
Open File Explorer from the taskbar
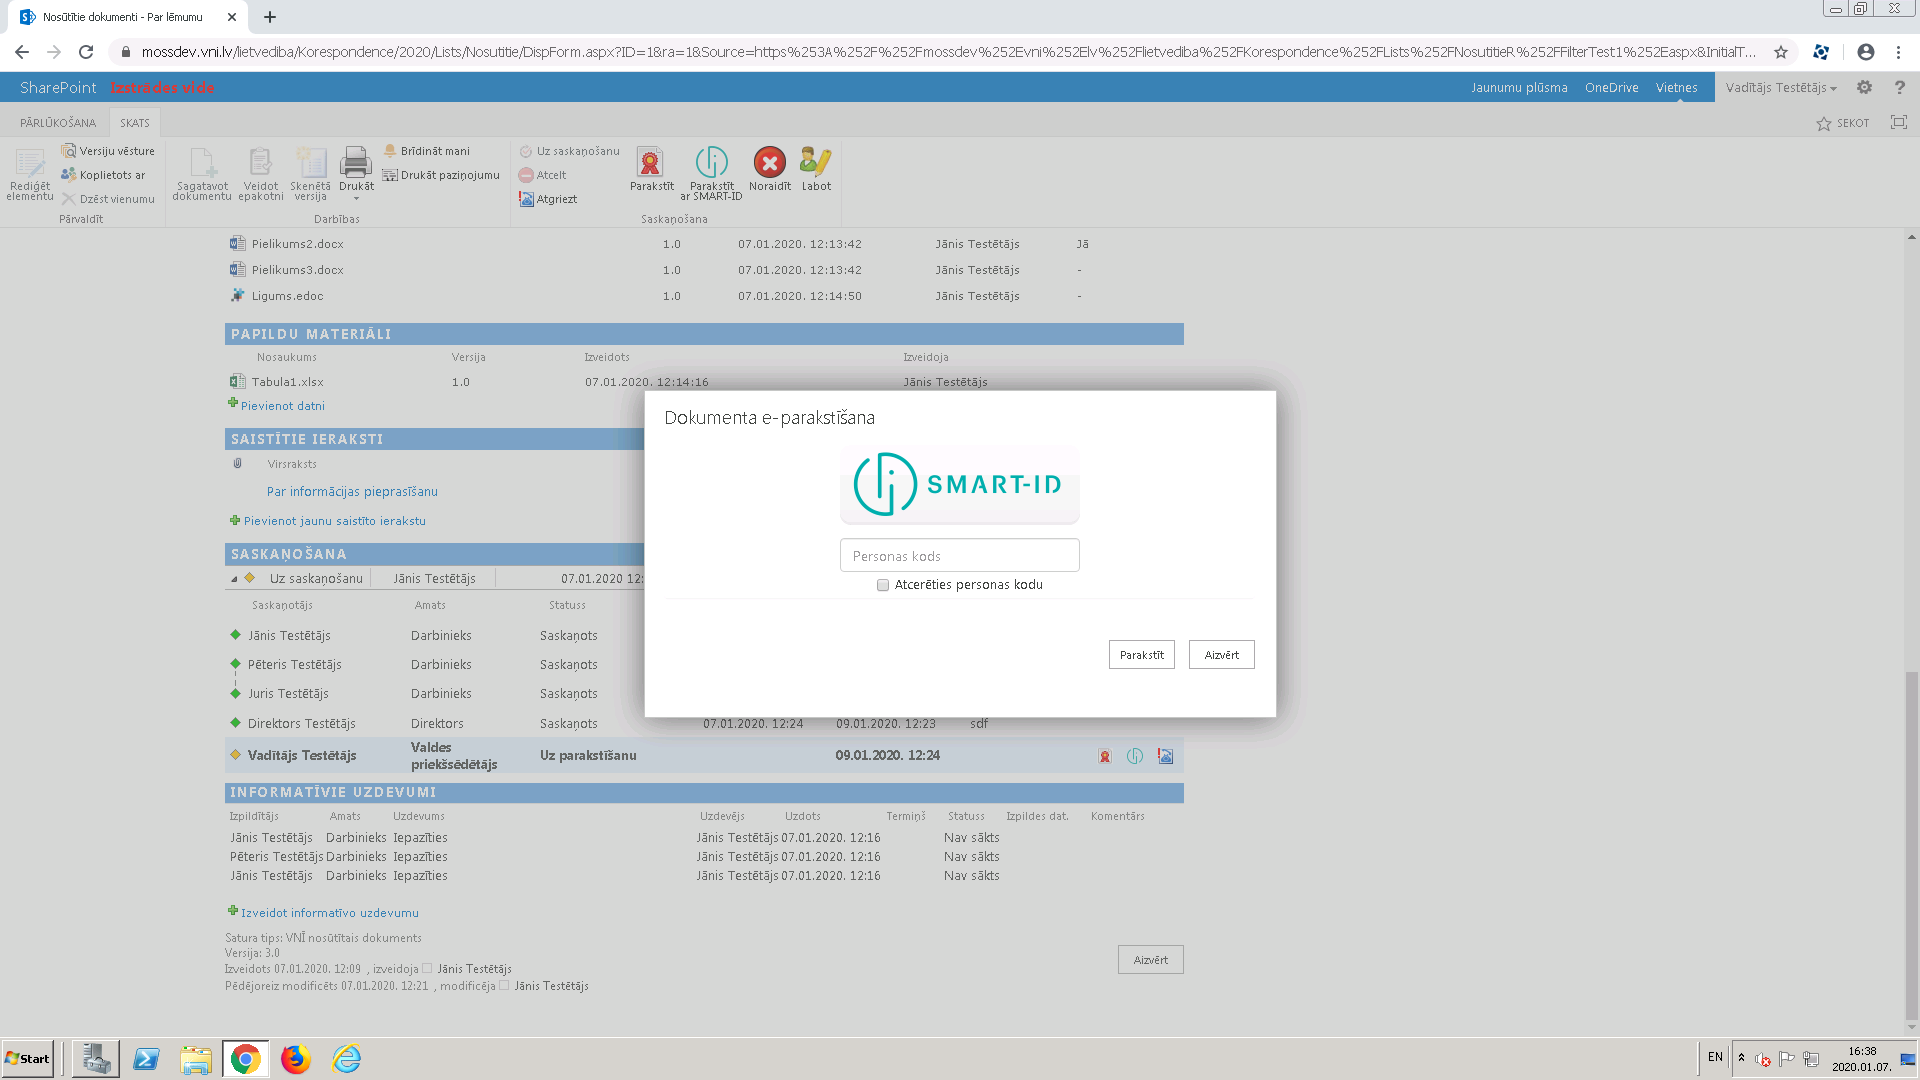tap(196, 1058)
